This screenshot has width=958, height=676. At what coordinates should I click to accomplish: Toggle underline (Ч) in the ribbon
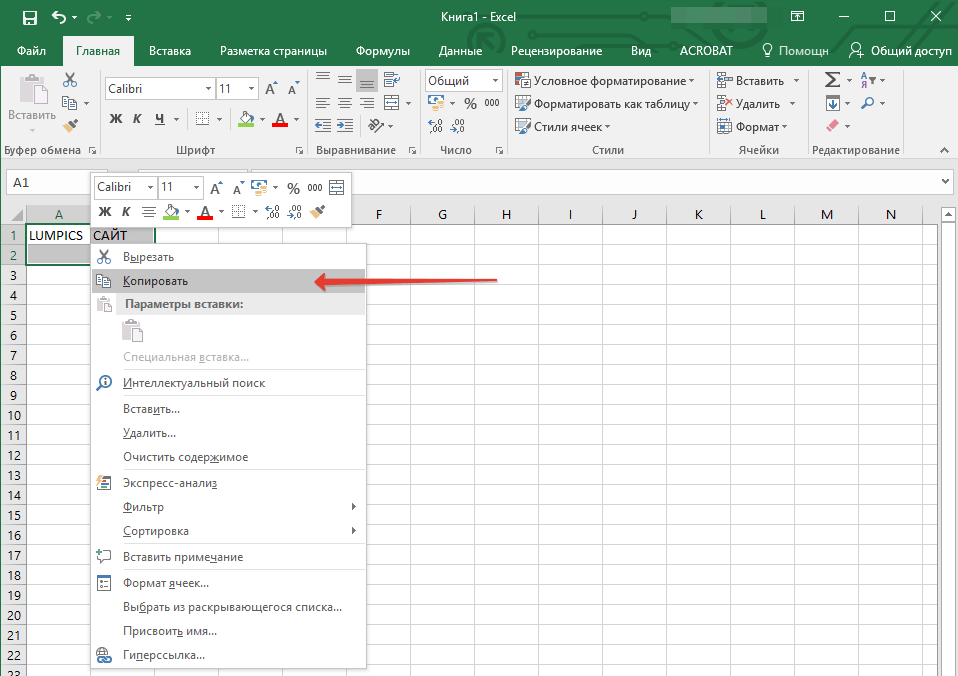pos(159,119)
